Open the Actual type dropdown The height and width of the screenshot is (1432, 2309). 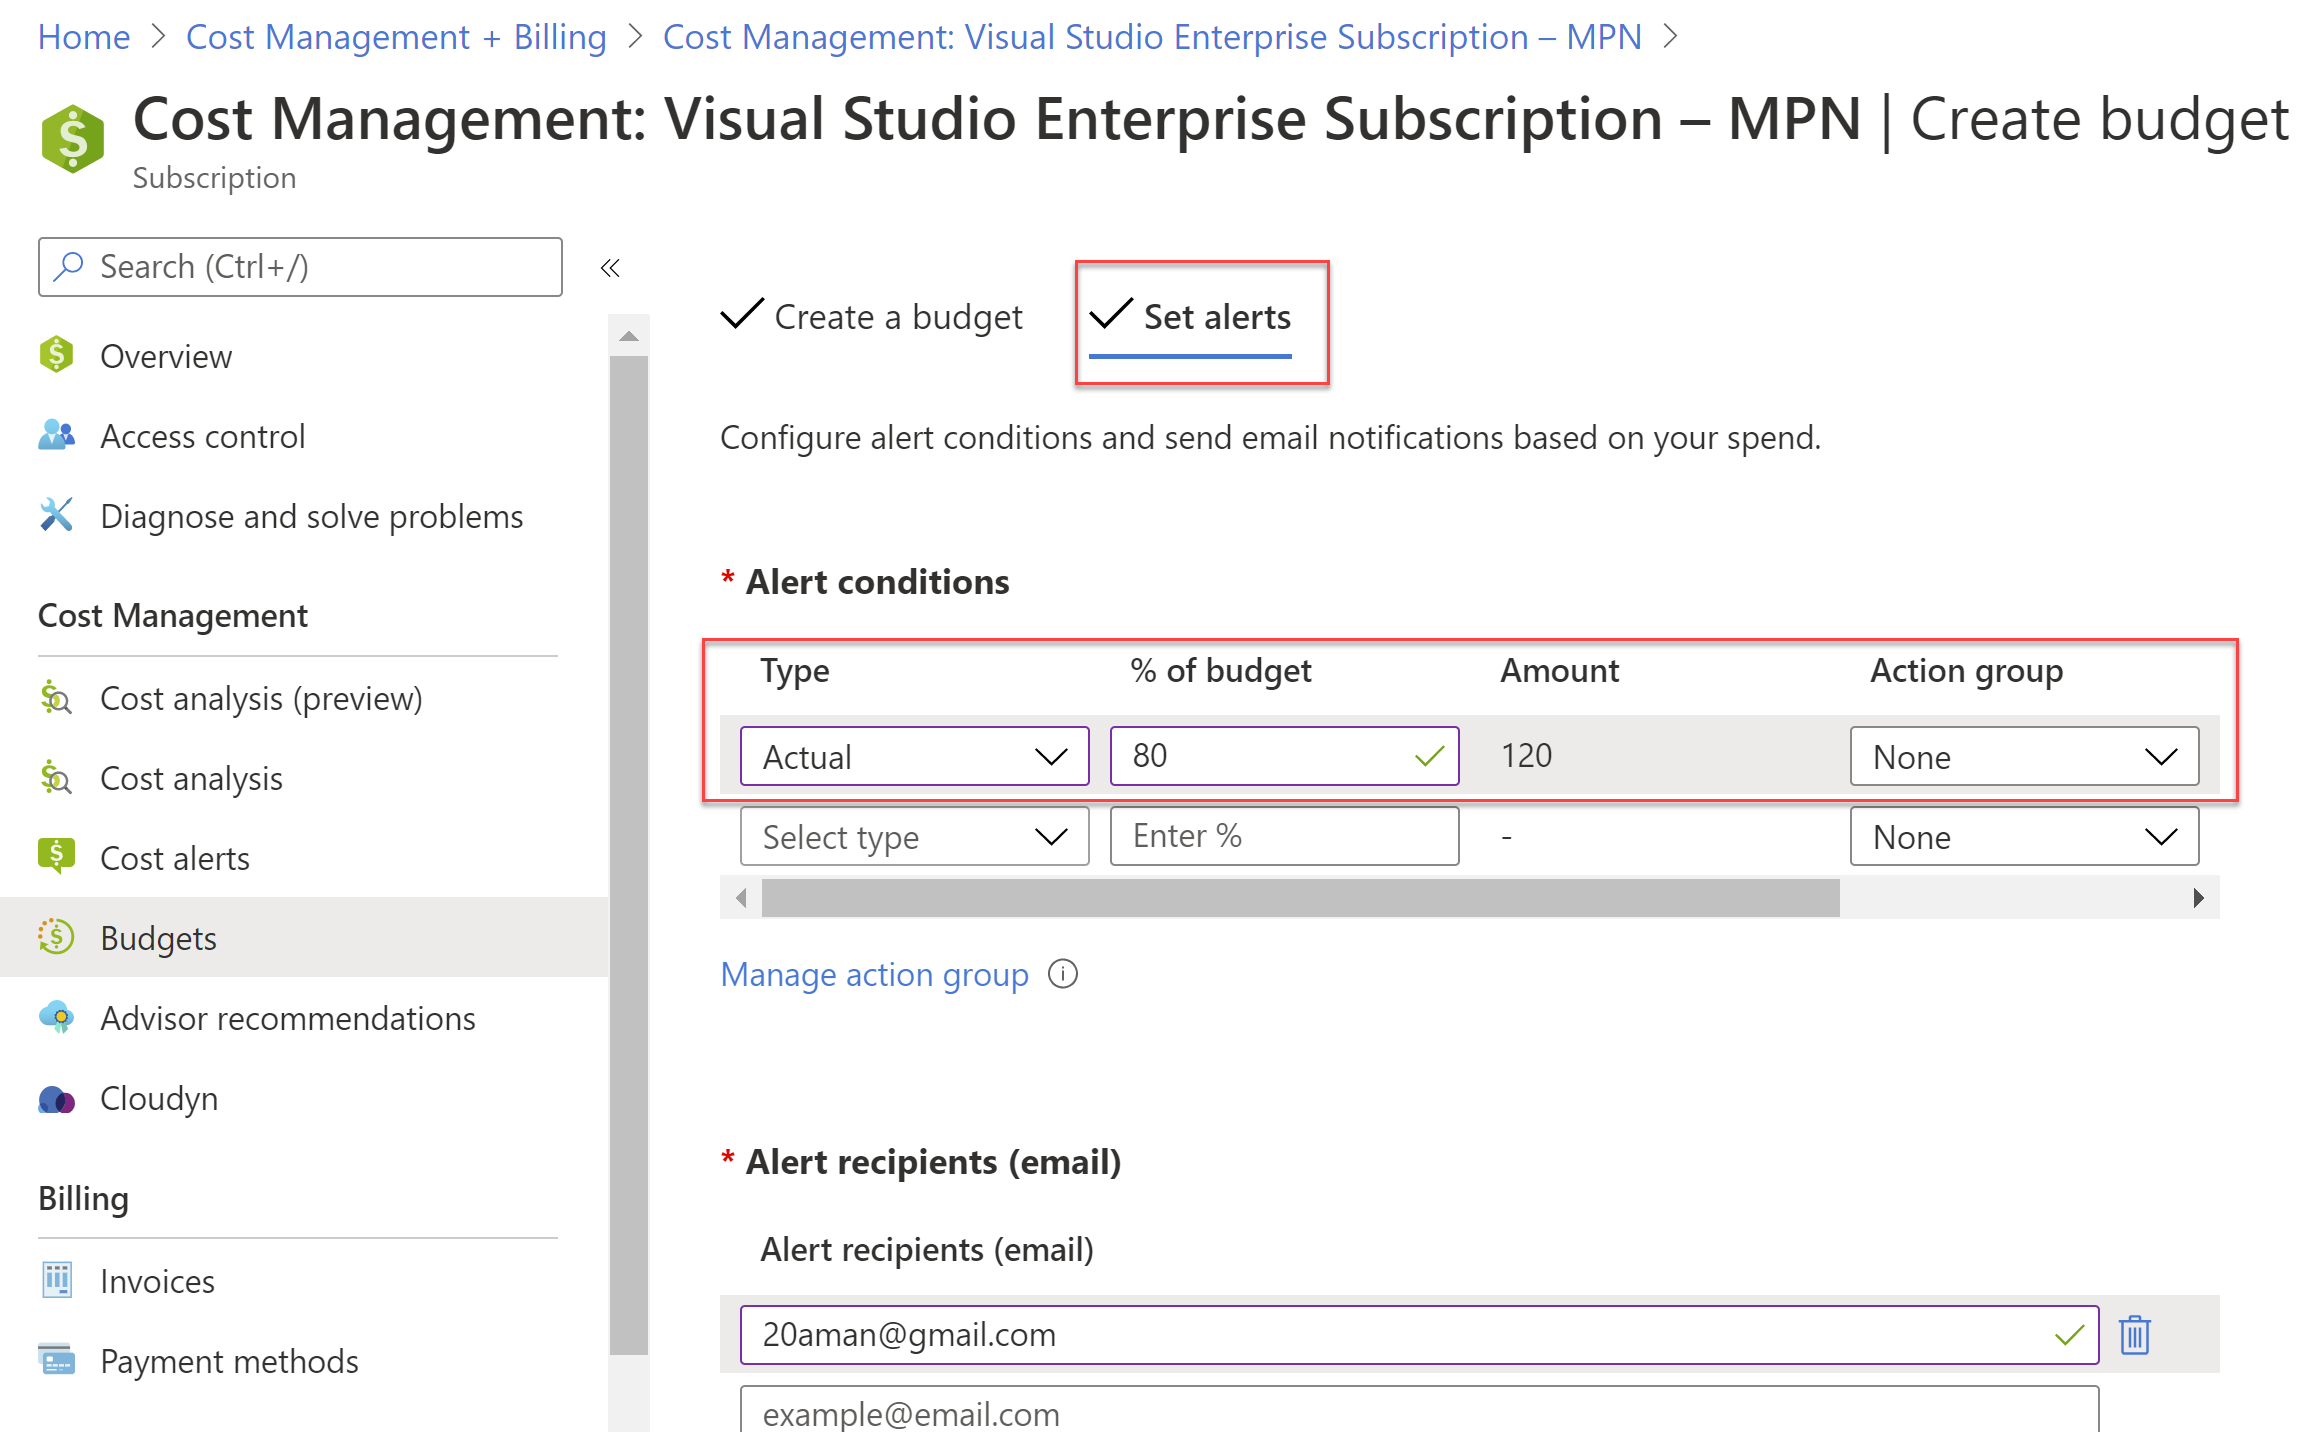tap(914, 756)
